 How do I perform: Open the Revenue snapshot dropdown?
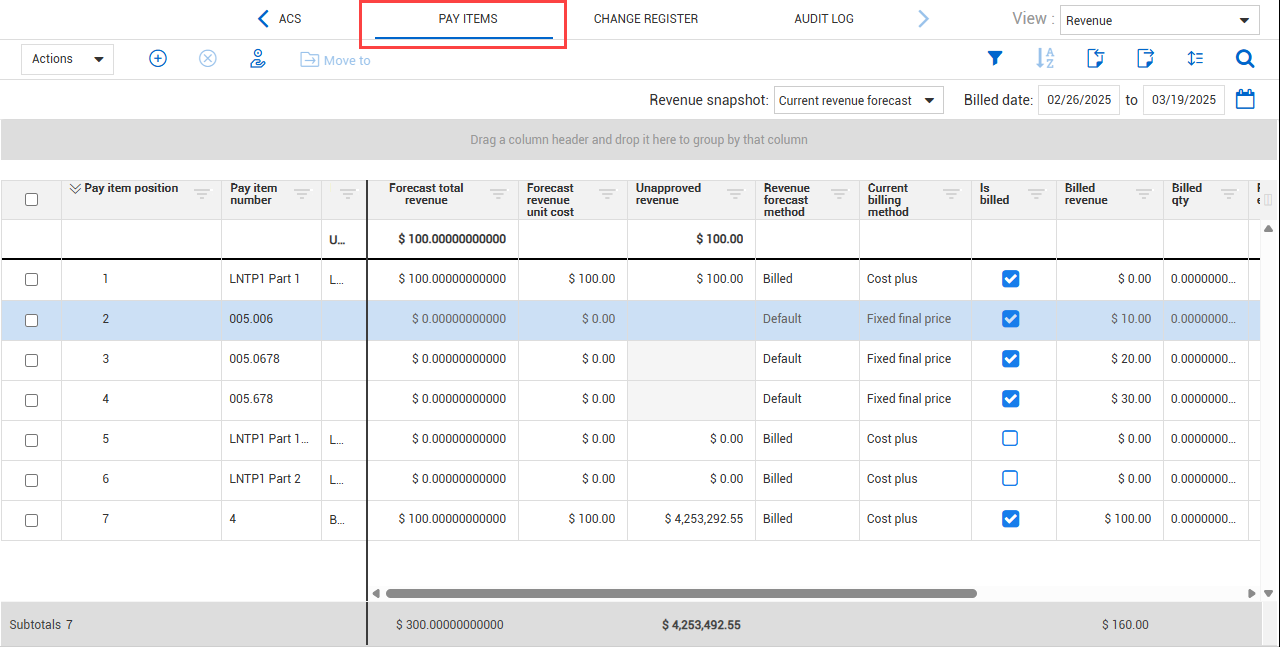point(858,100)
